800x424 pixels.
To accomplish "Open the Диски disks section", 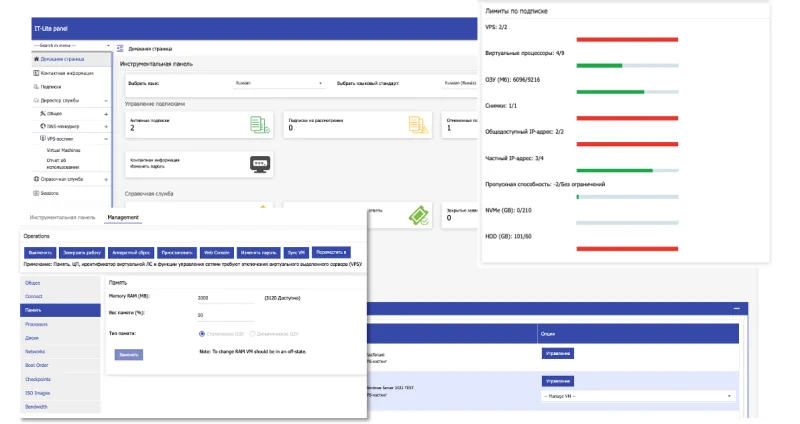I will [60, 338].
